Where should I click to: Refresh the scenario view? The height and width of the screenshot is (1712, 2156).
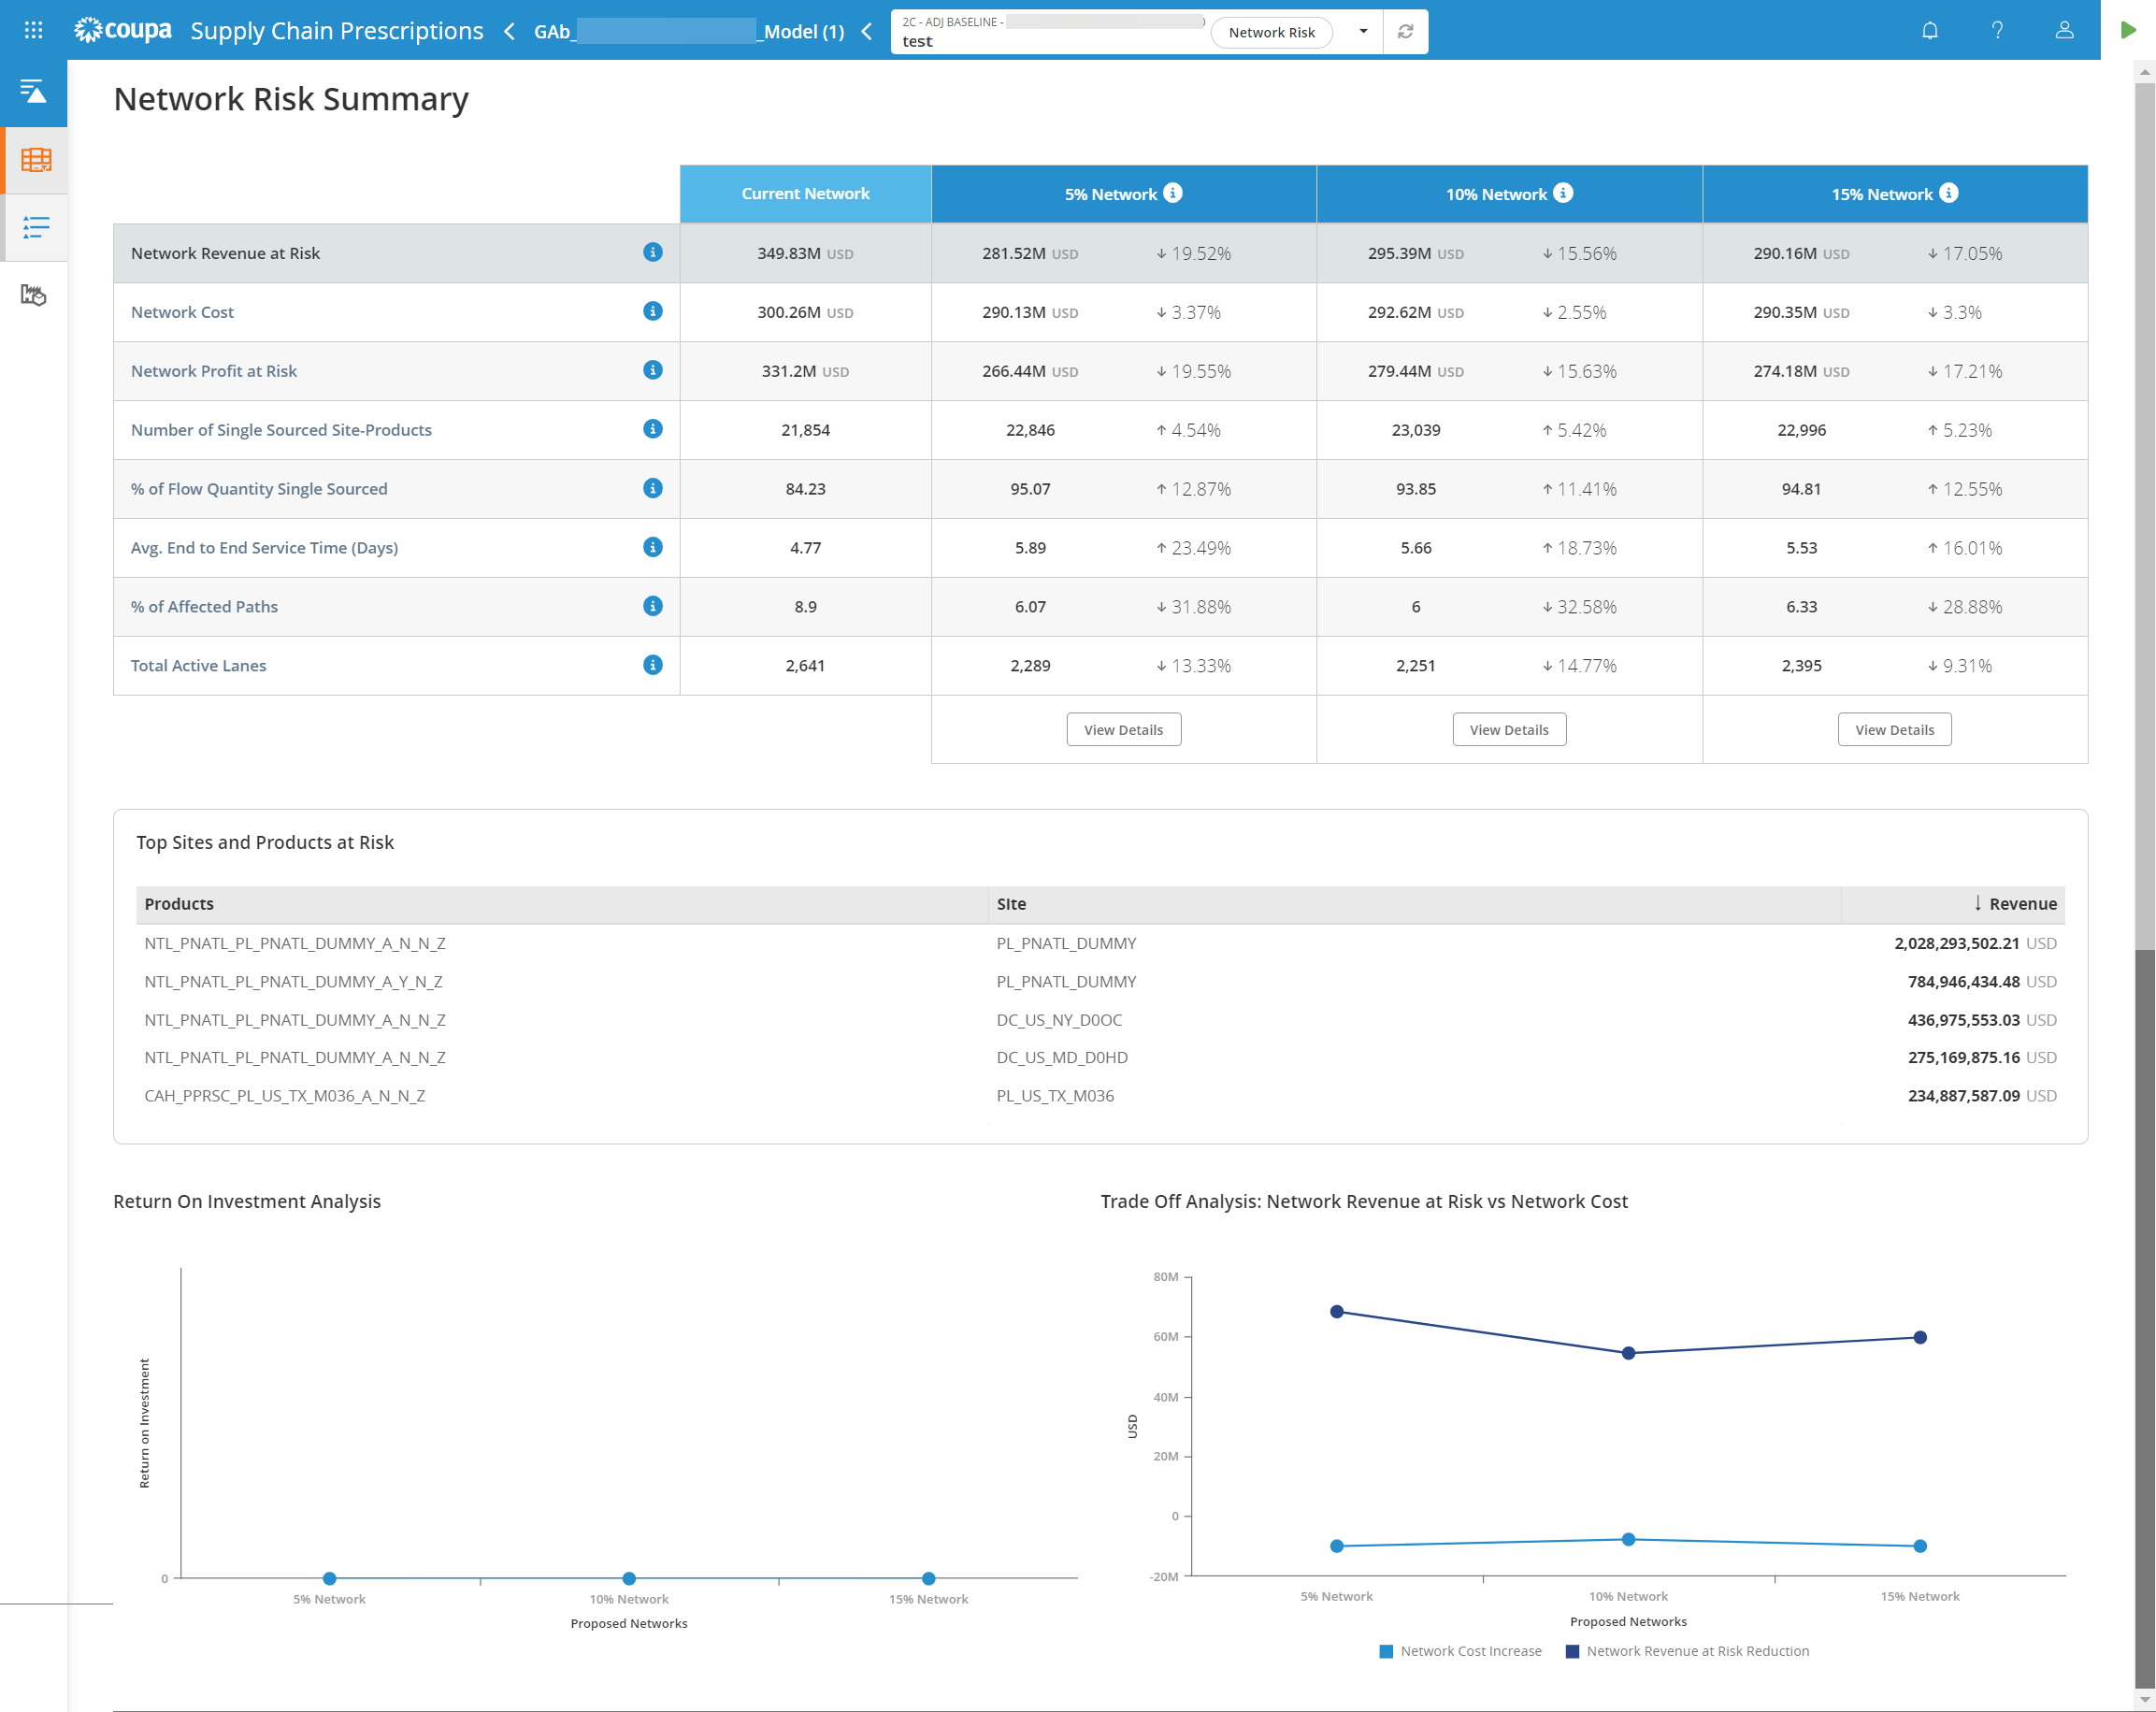point(1405,31)
